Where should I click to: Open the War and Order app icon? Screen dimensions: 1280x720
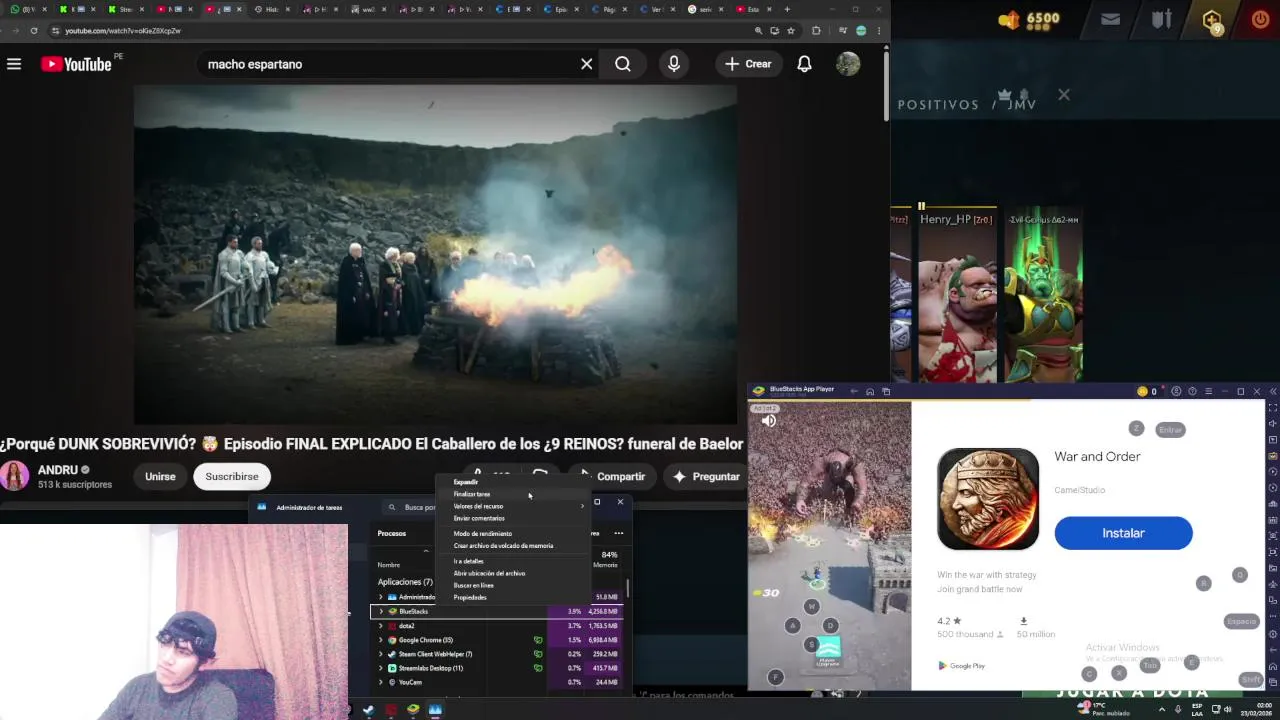tap(988, 499)
